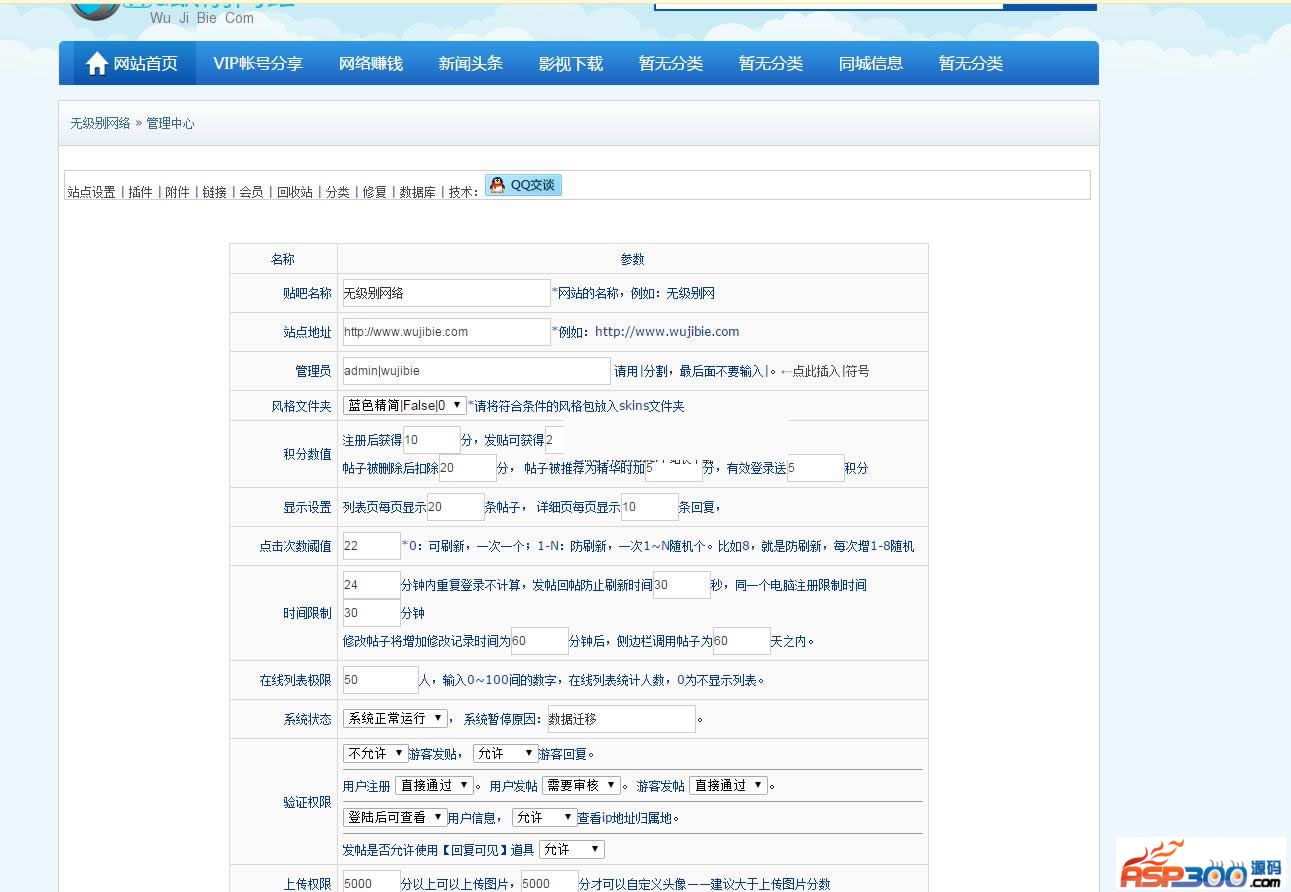Click the 点击次数阈值 input field
Screen dimensions: 1291x892
(371, 546)
